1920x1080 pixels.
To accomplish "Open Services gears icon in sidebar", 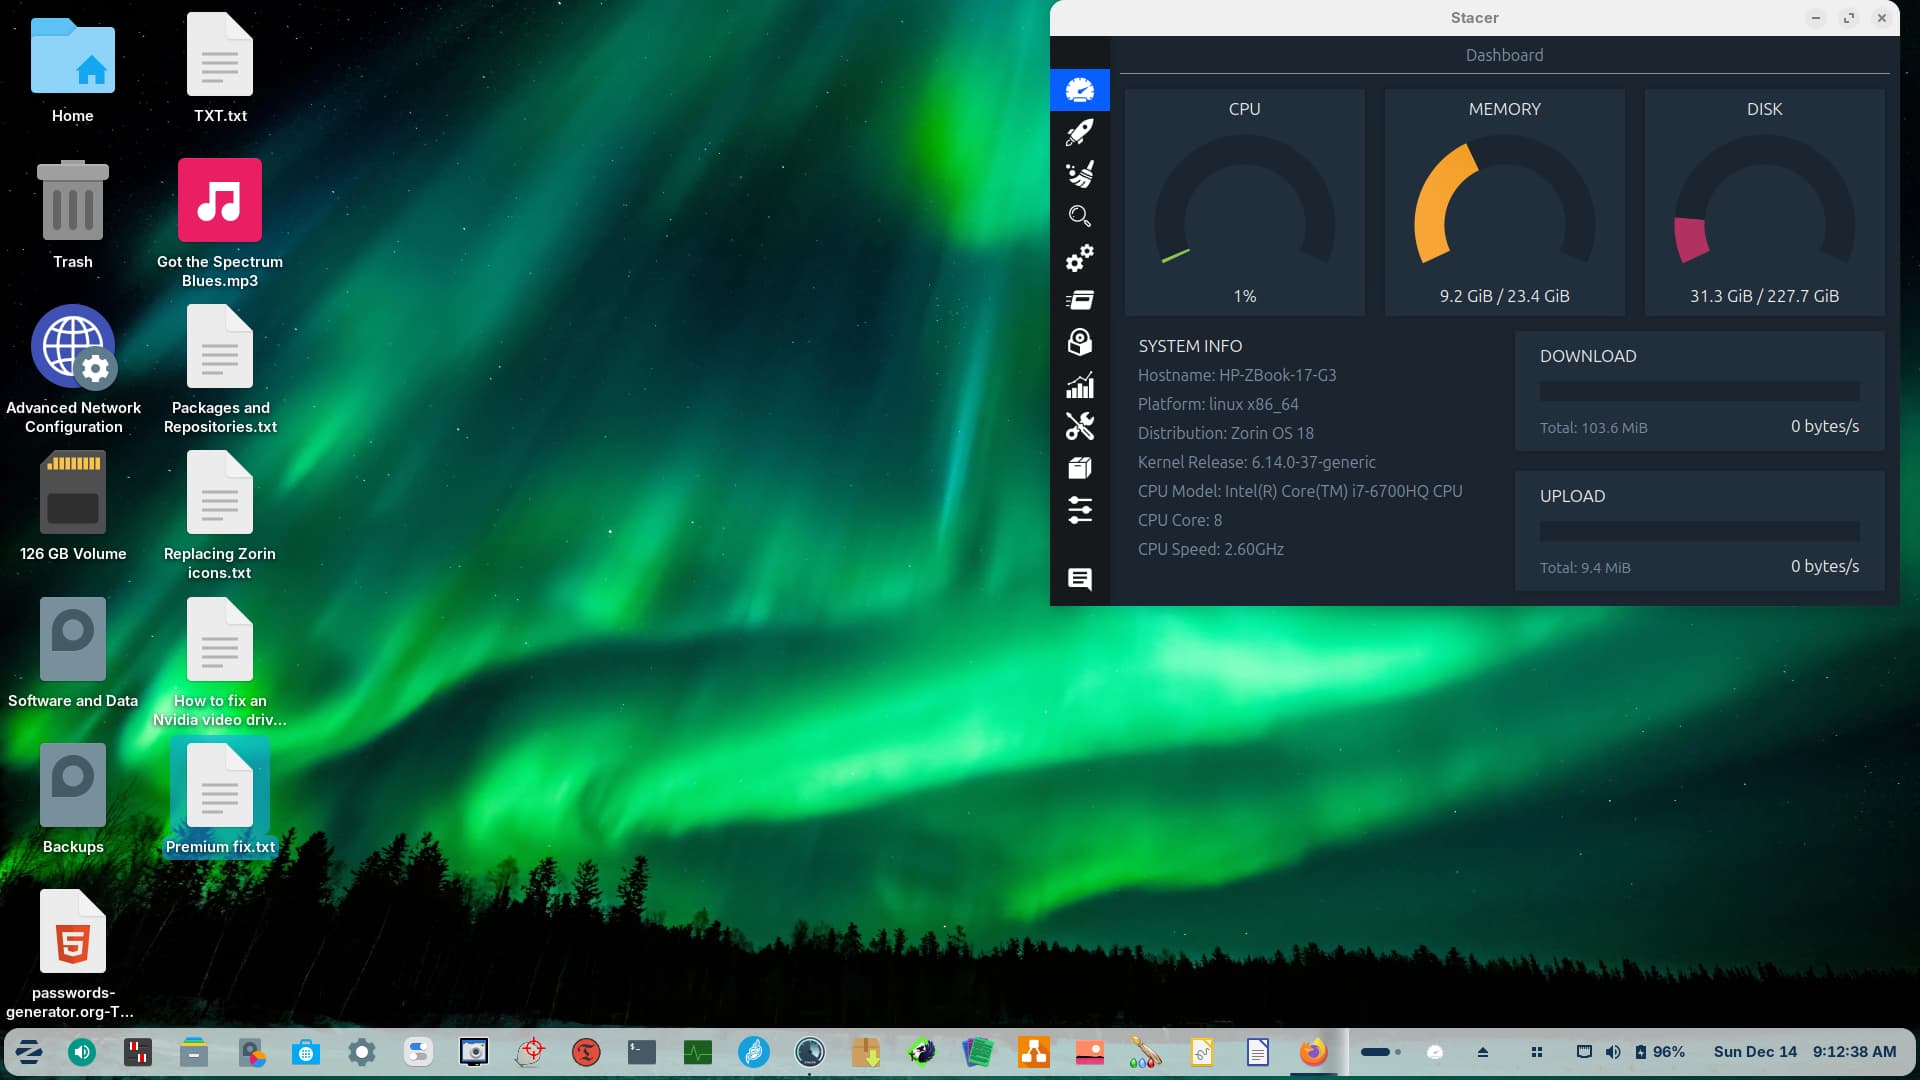I will (x=1079, y=258).
